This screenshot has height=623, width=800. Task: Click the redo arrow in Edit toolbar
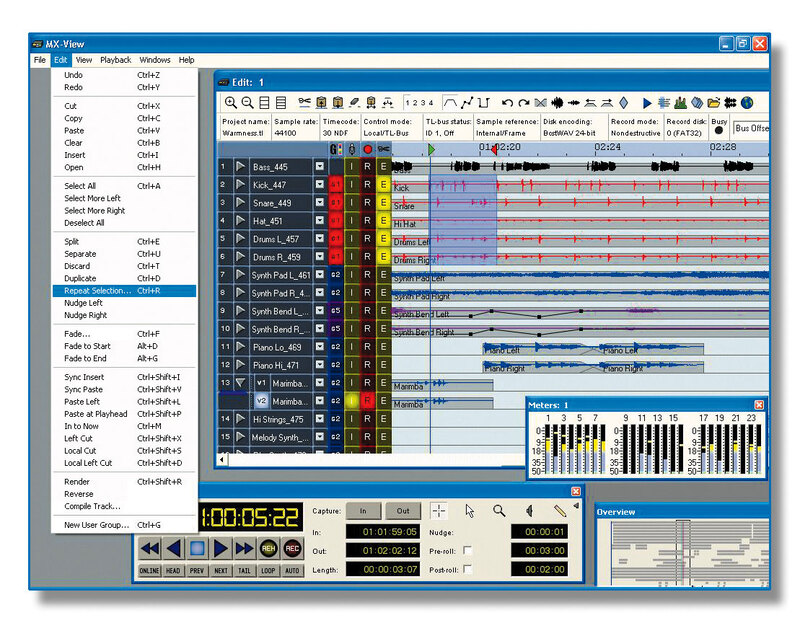pos(523,103)
